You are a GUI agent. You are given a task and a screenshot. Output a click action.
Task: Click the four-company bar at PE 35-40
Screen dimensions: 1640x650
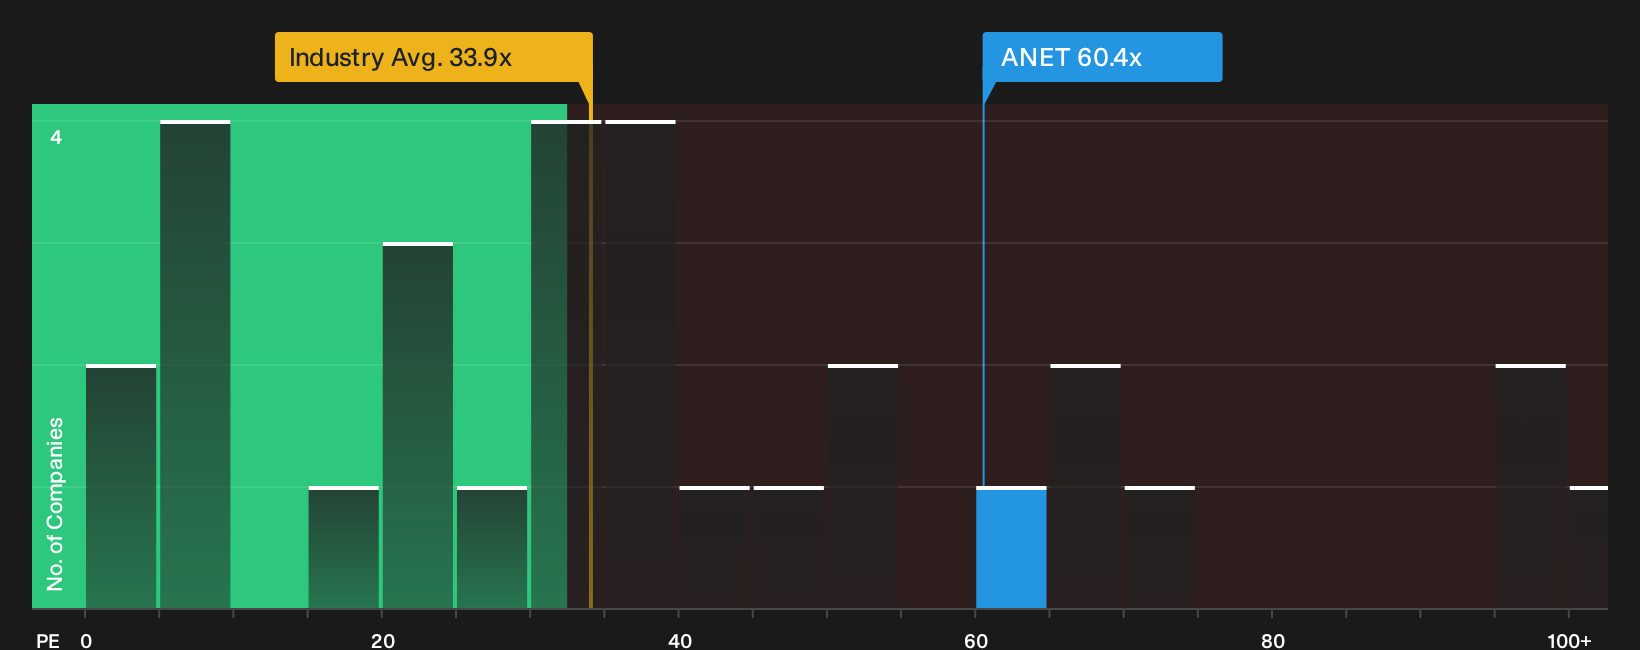click(x=640, y=365)
